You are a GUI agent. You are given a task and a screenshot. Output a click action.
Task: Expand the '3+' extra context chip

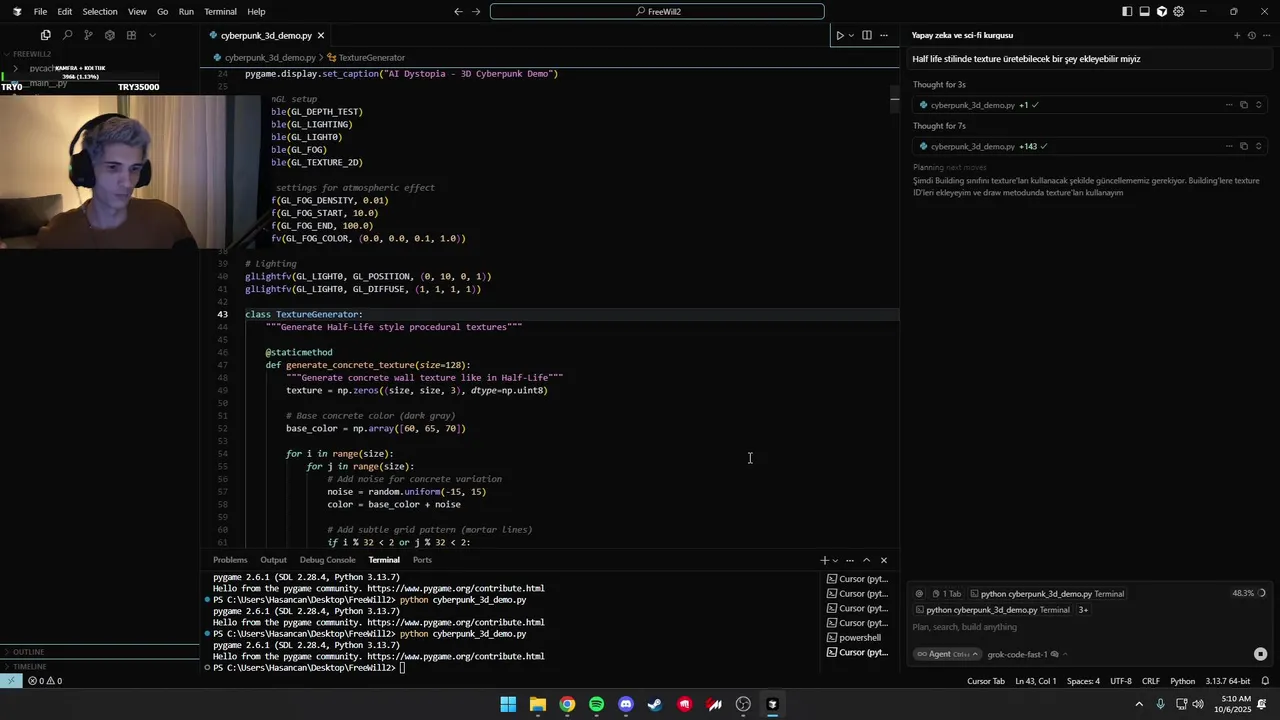pos(1083,610)
